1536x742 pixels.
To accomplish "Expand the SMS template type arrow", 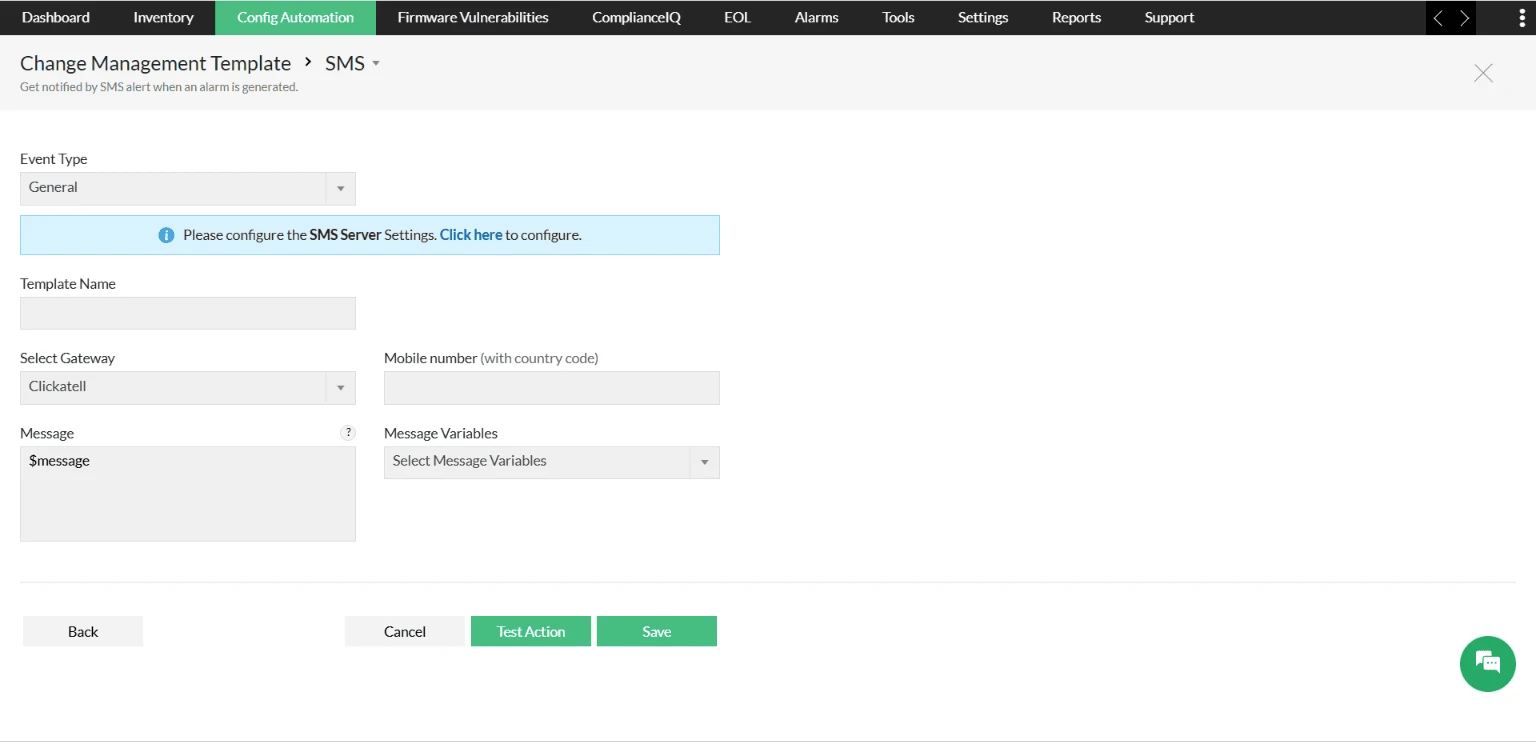I will [x=376, y=63].
